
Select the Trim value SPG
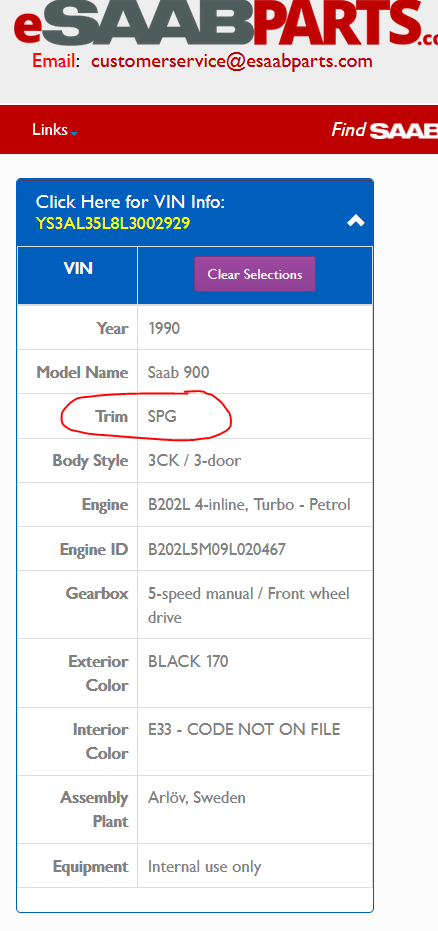click(162, 416)
